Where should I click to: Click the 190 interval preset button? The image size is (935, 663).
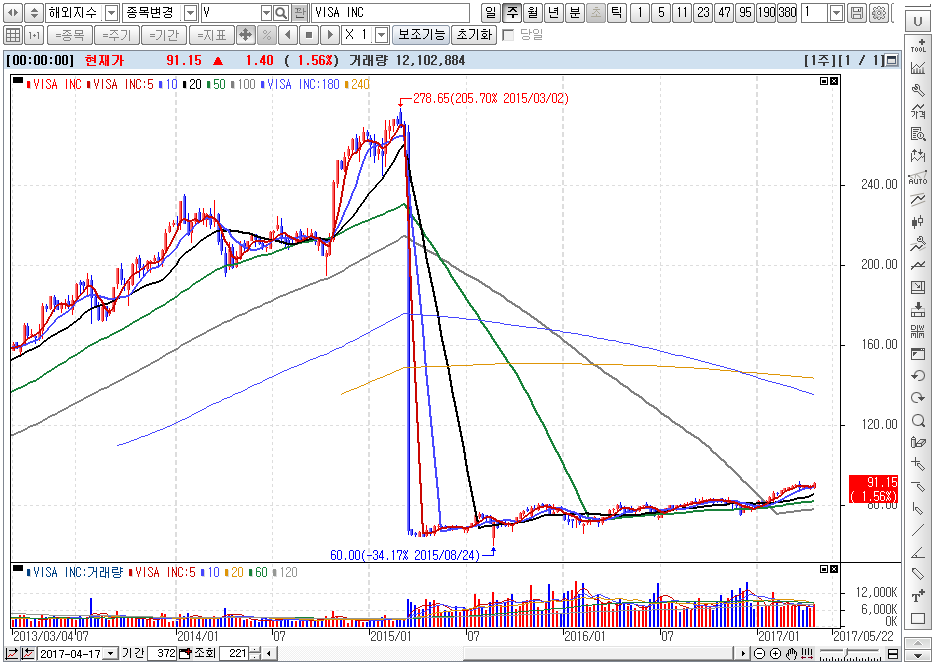point(766,13)
